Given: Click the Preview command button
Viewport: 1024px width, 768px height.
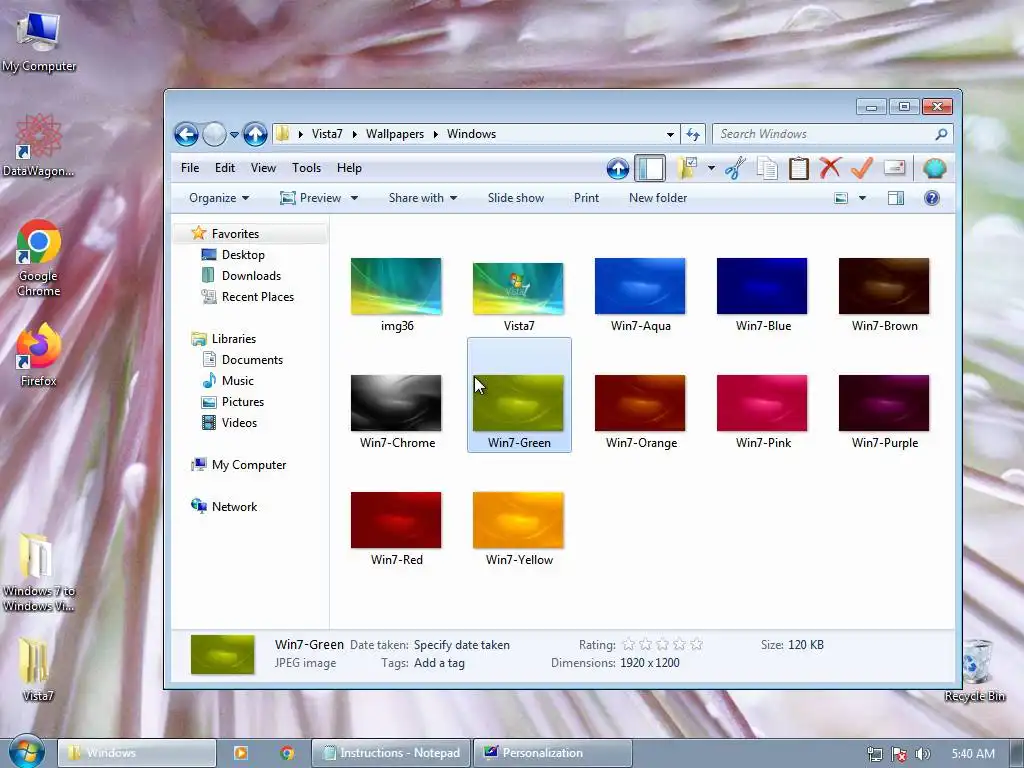Looking at the screenshot, I should pyautogui.click(x=311, y=198).
